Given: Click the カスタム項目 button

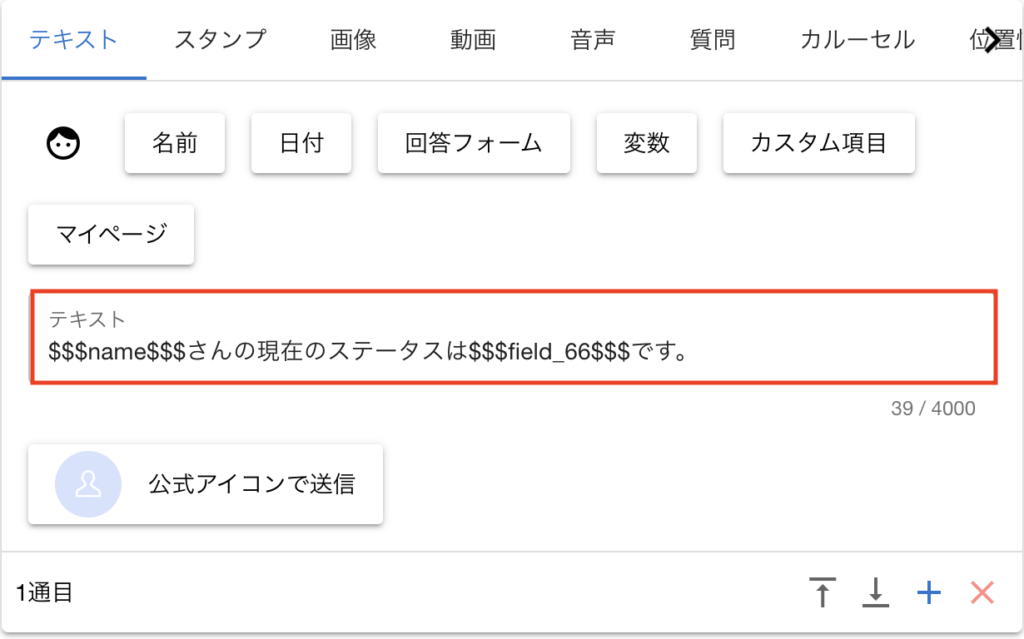Looking at the screenshot, I should click(819, 143).
